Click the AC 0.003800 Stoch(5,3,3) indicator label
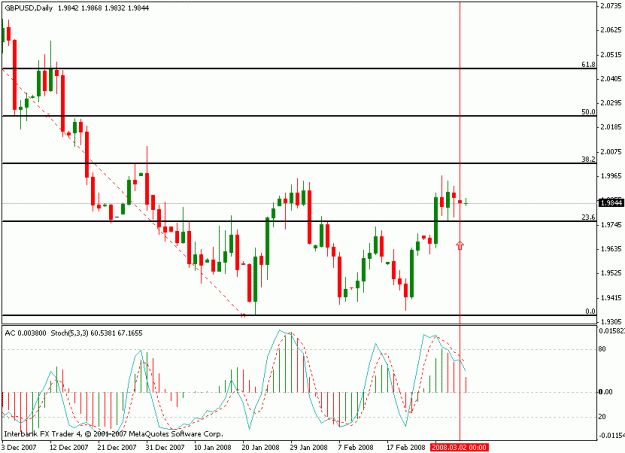The image size is (625, 453). pyautogui.click(x=74, y=333)
